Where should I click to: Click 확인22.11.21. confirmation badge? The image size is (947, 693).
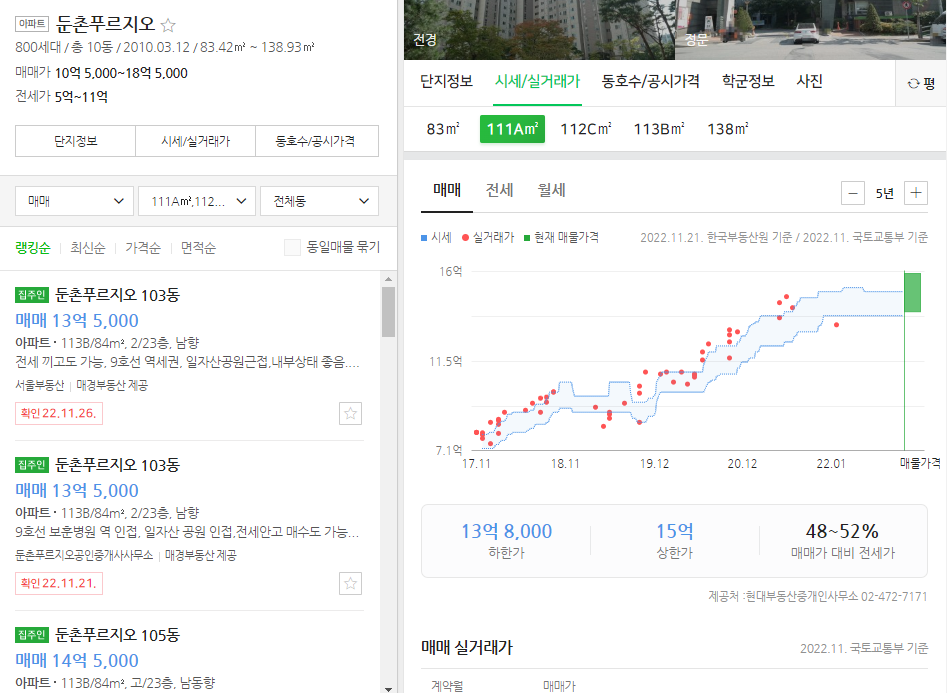point(59,583)
